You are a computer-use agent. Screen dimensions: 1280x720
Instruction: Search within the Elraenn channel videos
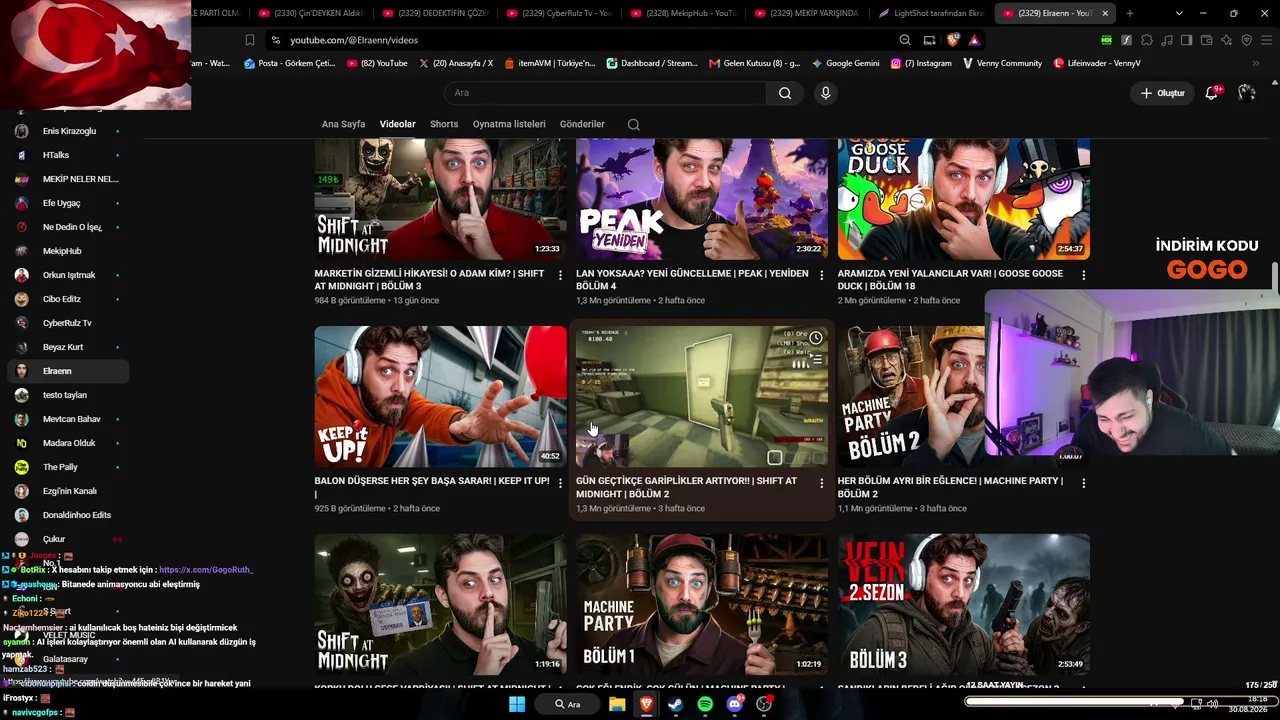[x=634, y=125]
